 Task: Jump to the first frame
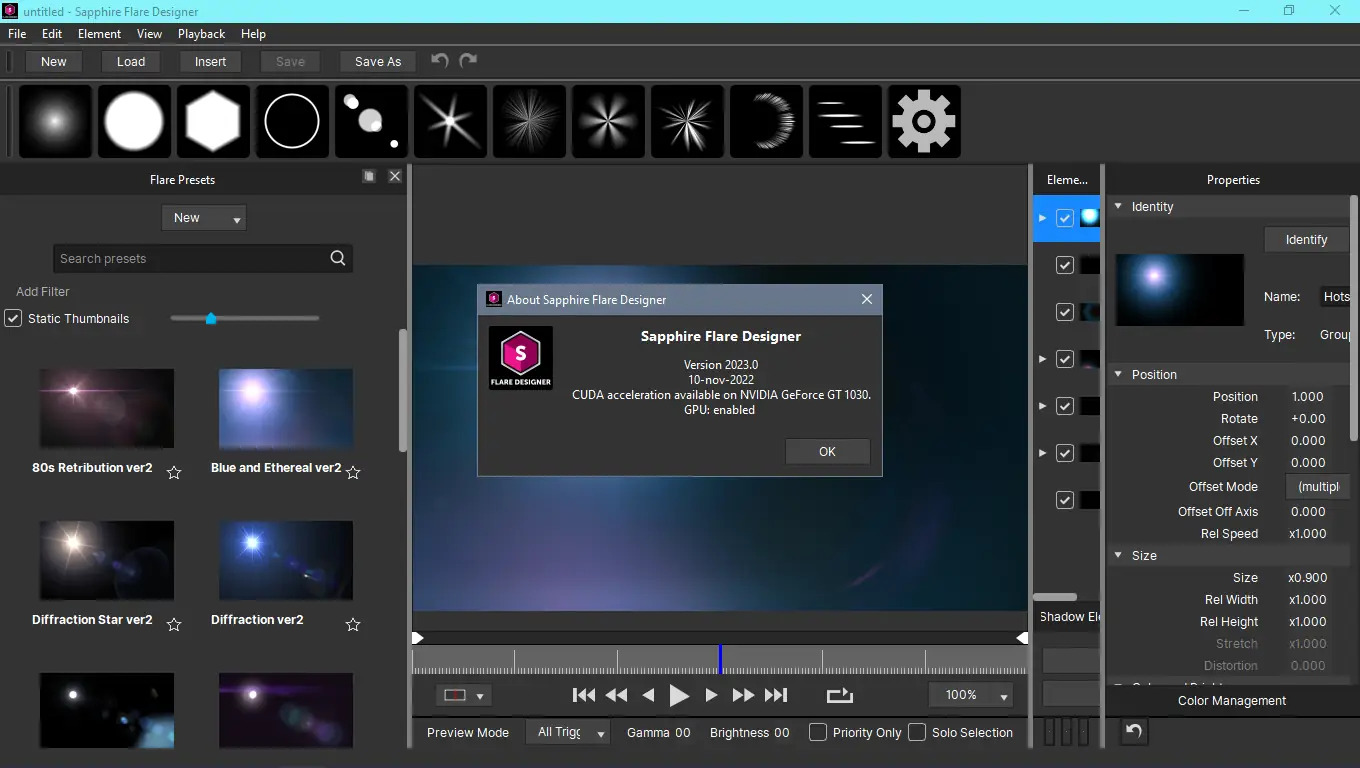click(583, 695)
